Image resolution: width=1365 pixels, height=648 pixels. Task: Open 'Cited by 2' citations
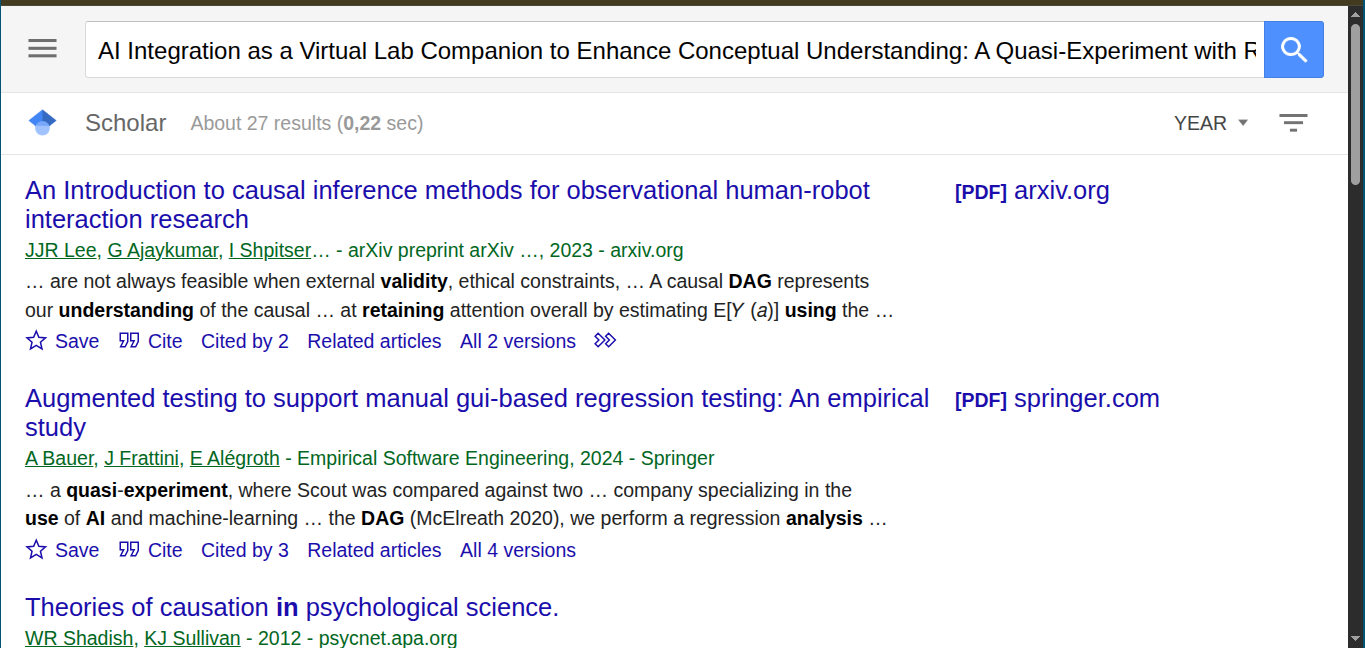[x=245, y=341]
